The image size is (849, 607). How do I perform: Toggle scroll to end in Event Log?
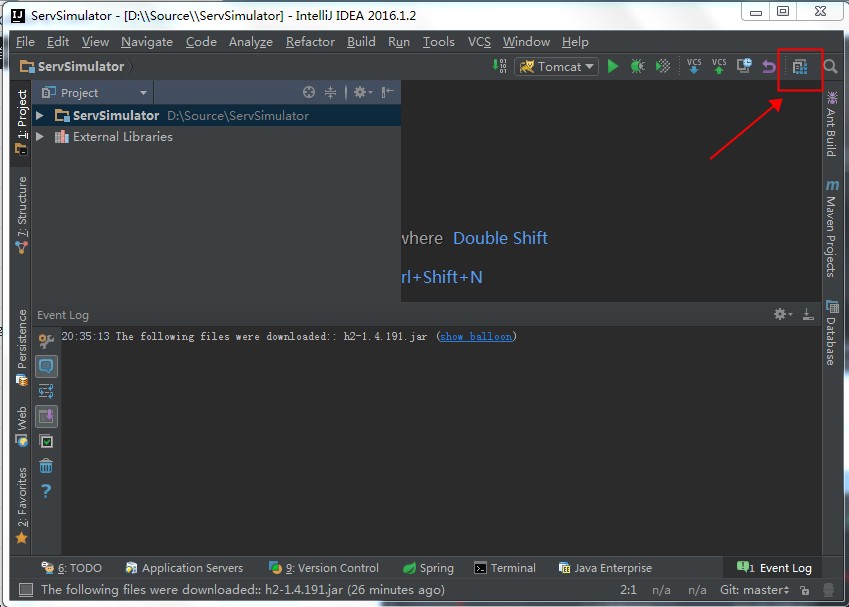(46, 416)
